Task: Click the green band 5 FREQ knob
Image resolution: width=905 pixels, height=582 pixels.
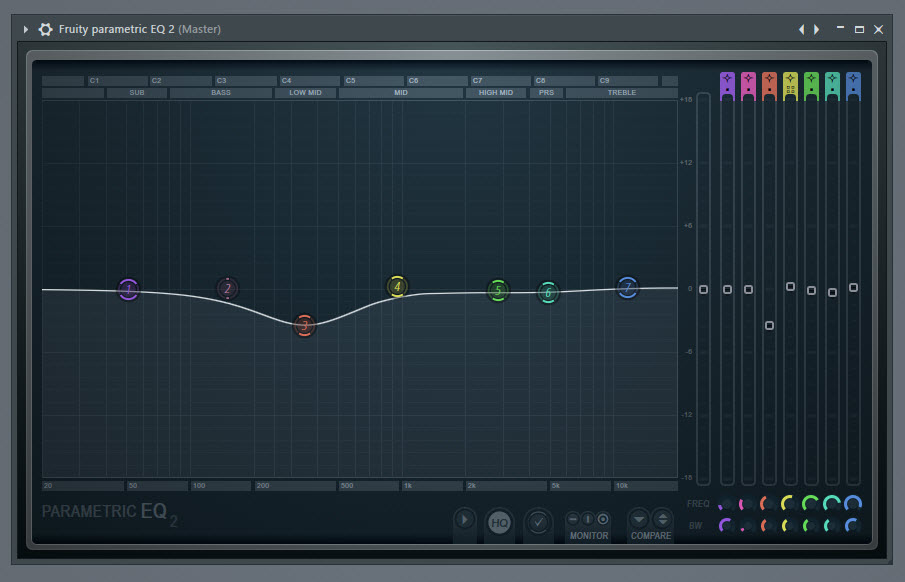Action: click(x=810, y=504)
